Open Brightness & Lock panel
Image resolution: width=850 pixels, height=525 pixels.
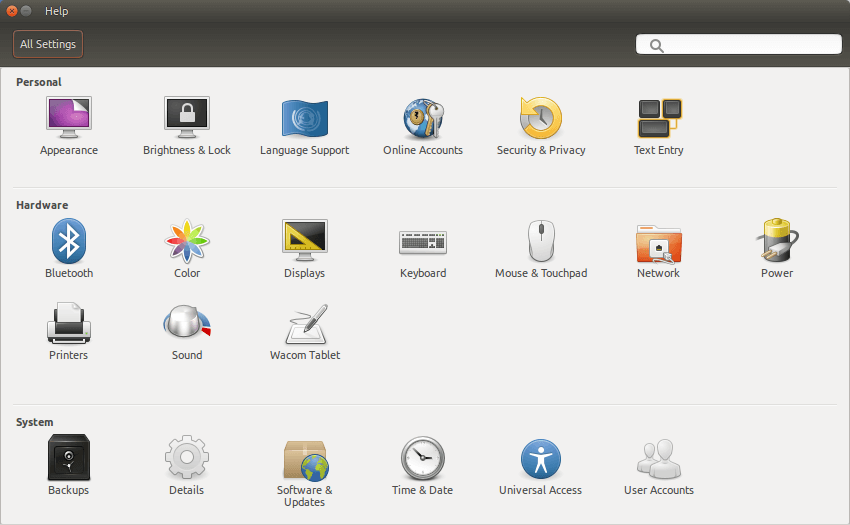pyautogui.click(x=187, y=126)
